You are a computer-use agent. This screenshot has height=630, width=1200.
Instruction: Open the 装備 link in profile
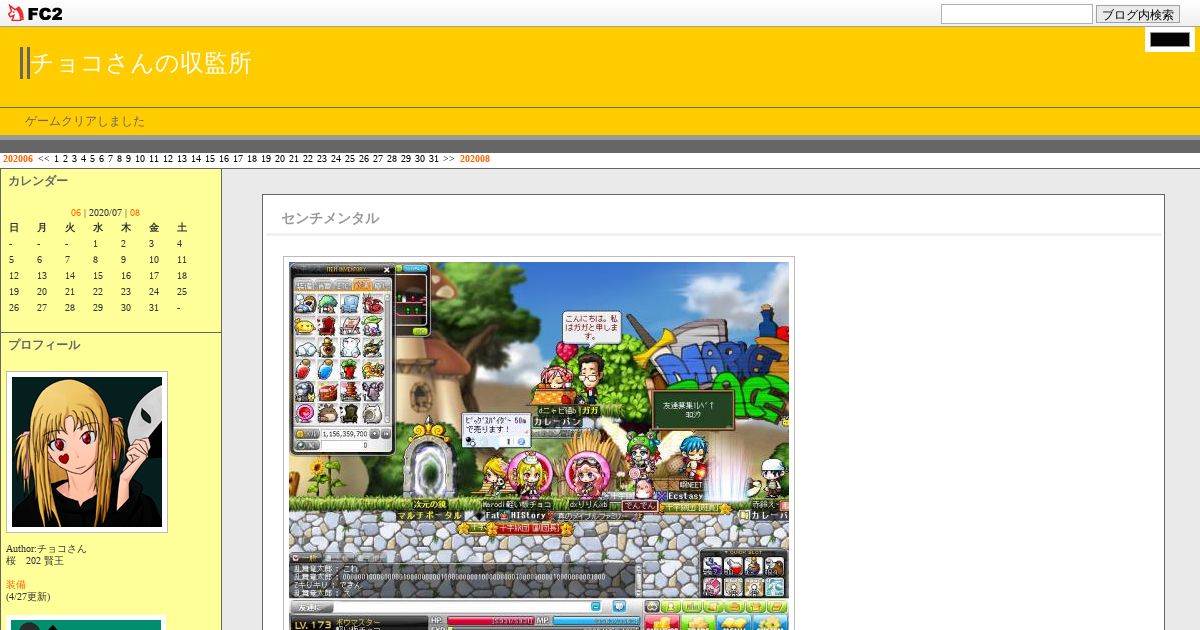click(16, 585)
